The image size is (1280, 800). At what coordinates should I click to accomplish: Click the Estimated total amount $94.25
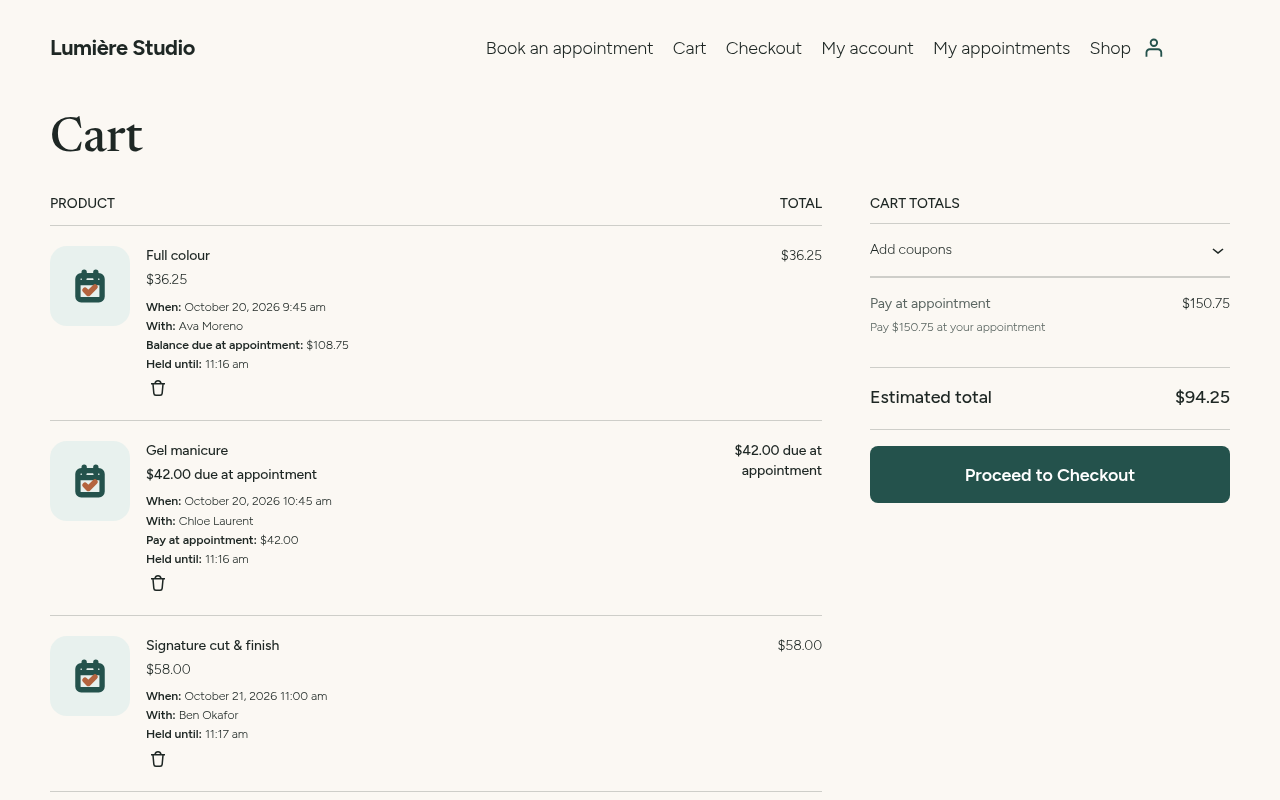[1202, 397]
